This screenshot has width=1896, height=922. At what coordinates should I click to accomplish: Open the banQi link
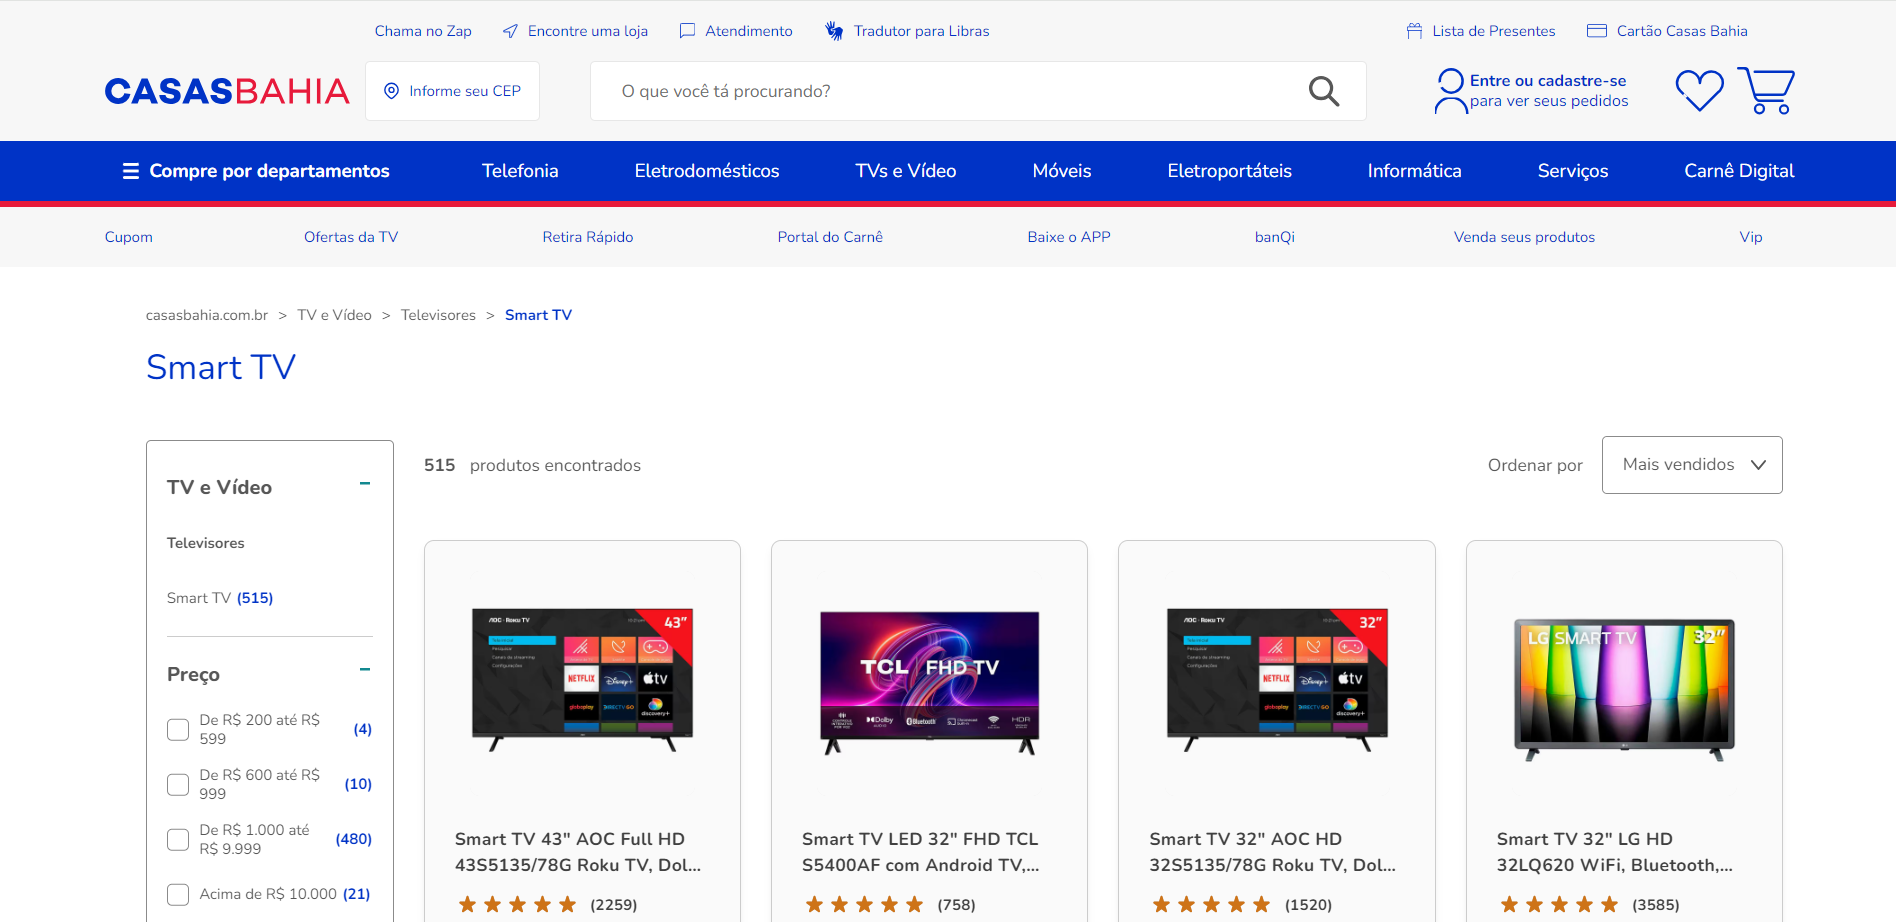click(1275, 237)
